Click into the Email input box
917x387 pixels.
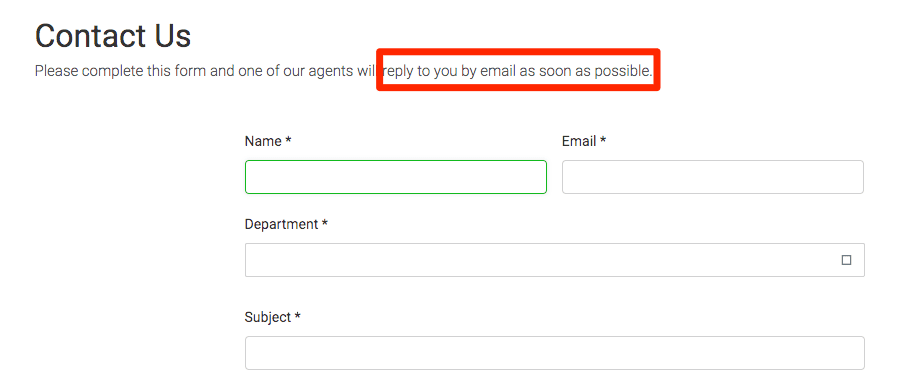click(x=713, y=177)
